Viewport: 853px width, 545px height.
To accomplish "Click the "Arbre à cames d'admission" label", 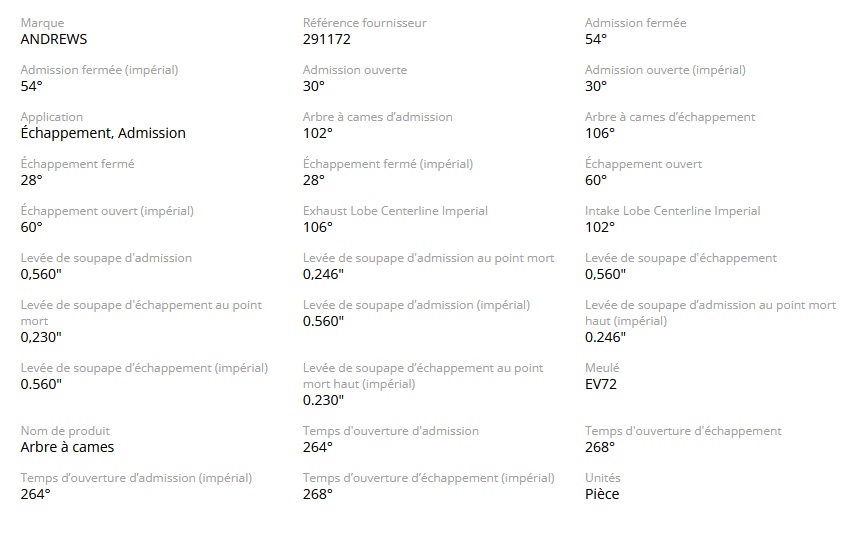I will (377, 117).
